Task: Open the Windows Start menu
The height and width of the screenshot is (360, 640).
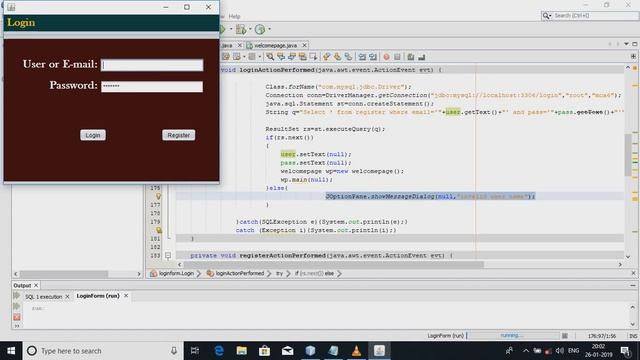Action: 11,351
